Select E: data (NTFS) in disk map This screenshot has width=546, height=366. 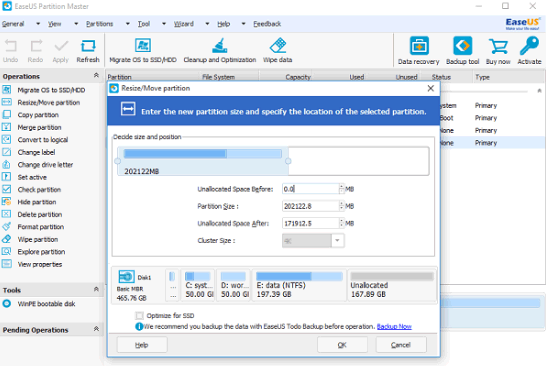tap(299, 285)
